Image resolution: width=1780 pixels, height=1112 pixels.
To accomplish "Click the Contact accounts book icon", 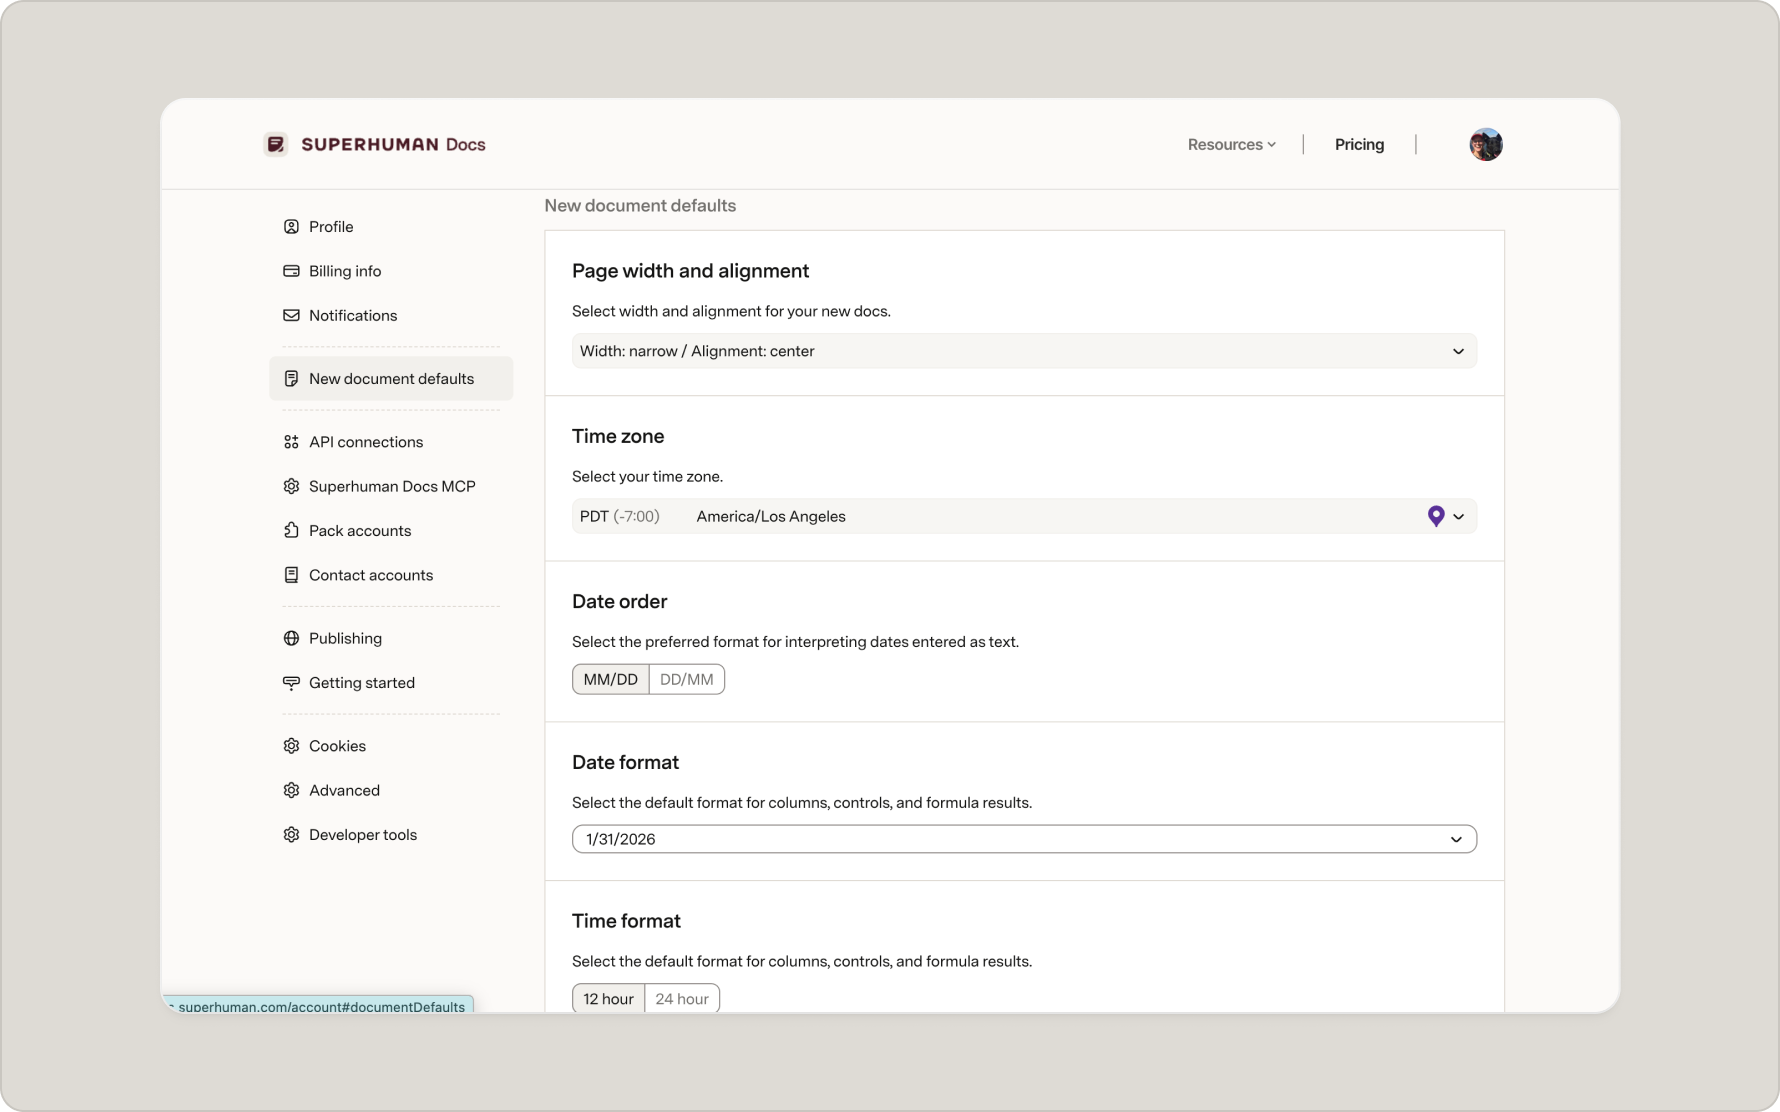I will coord(291,575).
